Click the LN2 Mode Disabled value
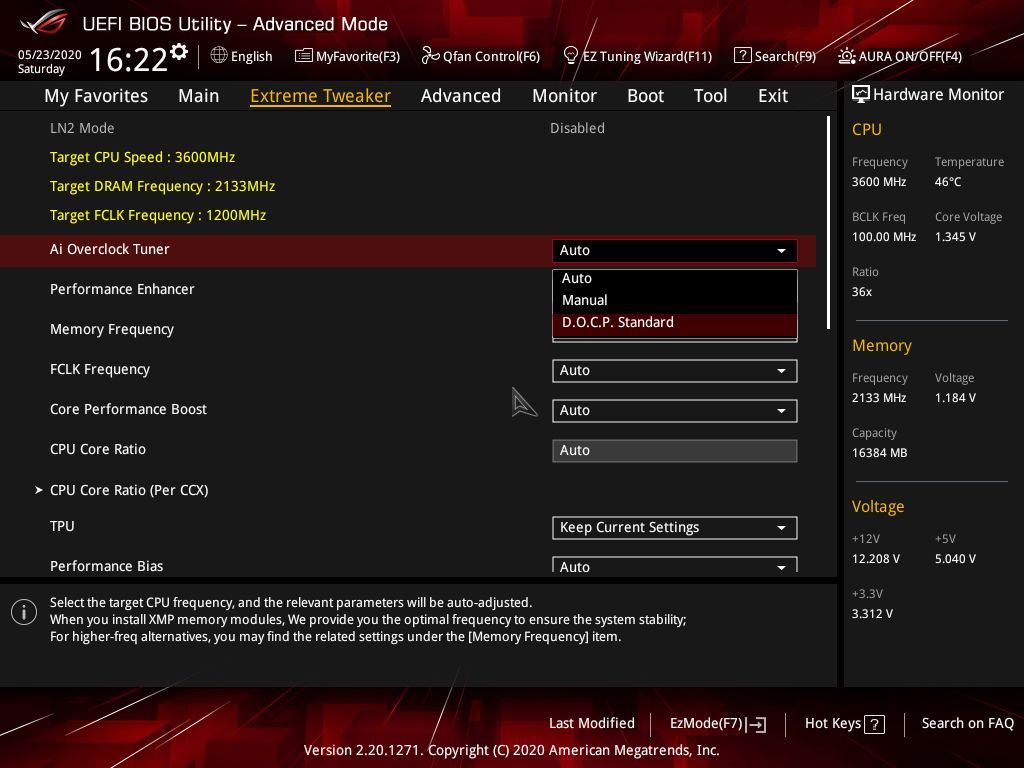The height and width of the screenshot is (768, 1024). 577,128
